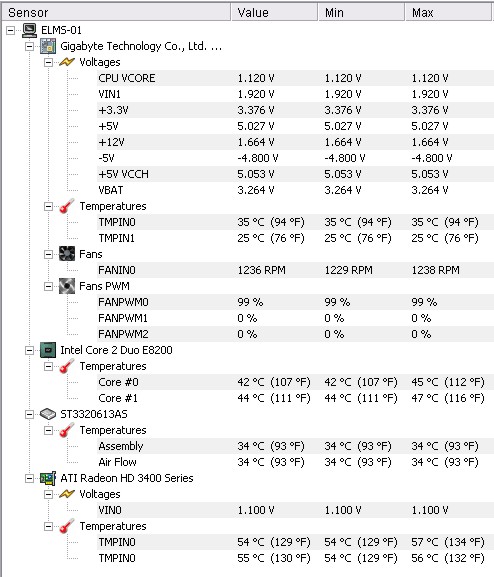
Task: Collapse the Fans PWM section
Action: (x=48, y=286)
